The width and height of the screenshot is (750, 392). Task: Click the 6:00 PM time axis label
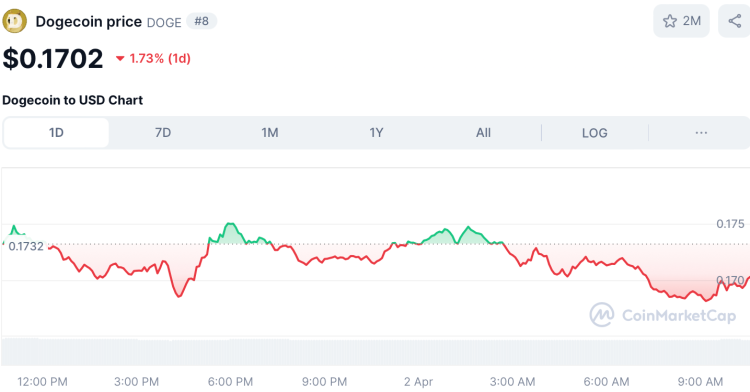(230, 381)
